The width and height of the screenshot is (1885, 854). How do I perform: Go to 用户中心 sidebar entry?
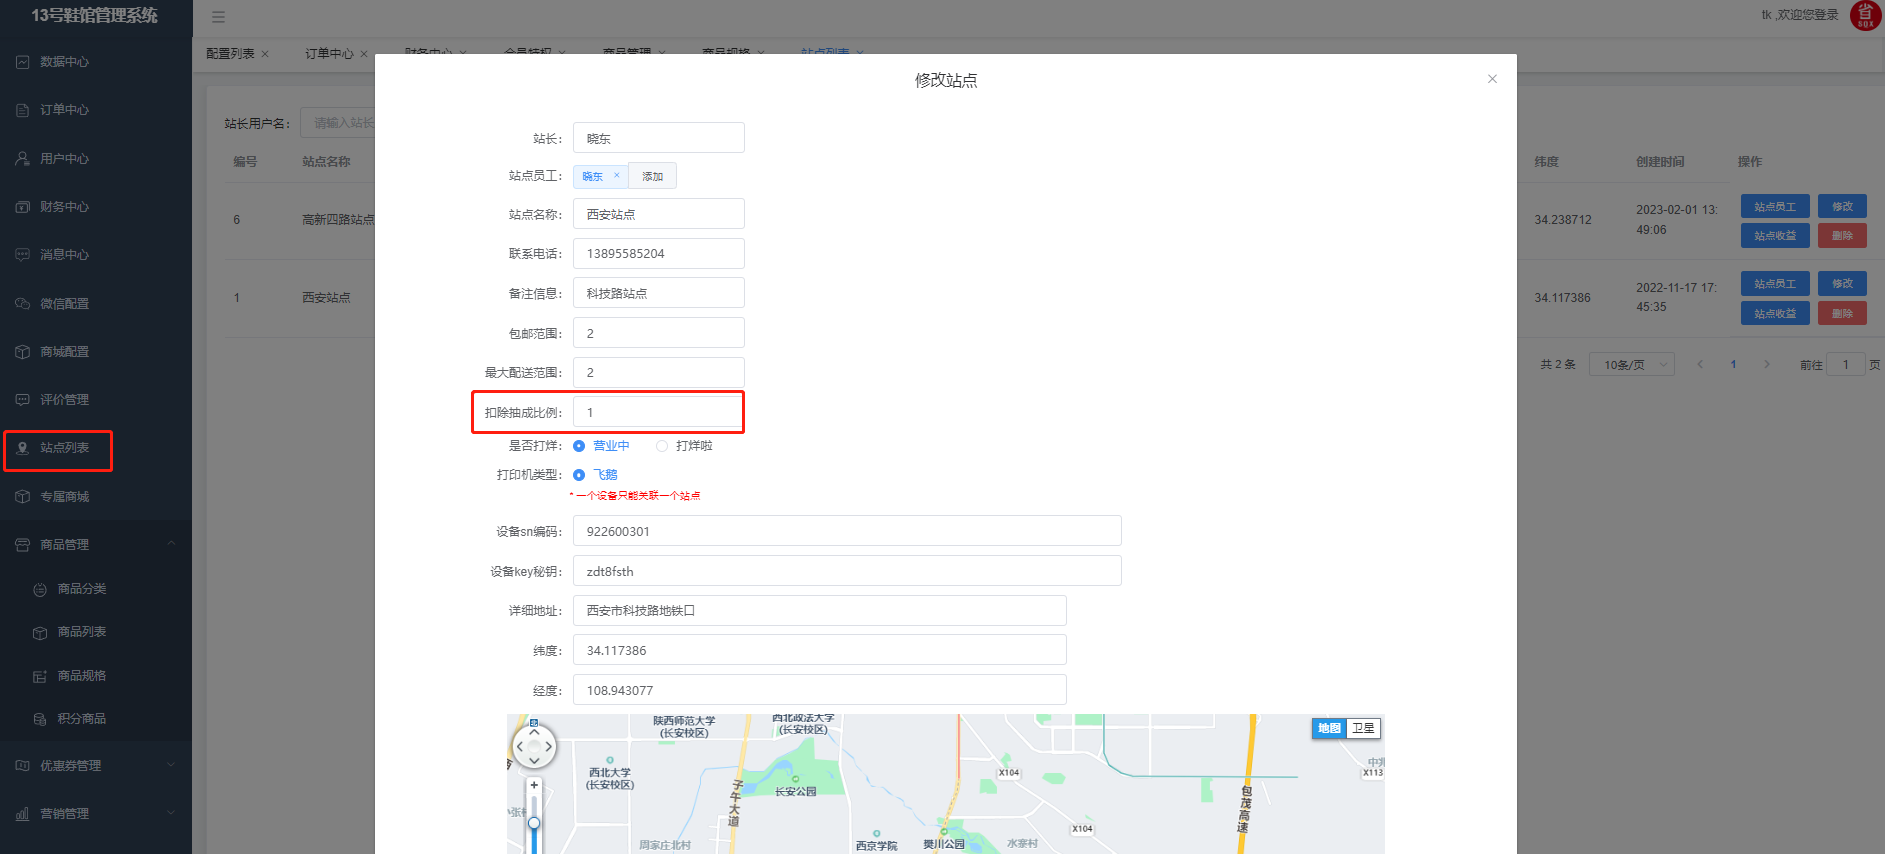[x=64, y=159]
